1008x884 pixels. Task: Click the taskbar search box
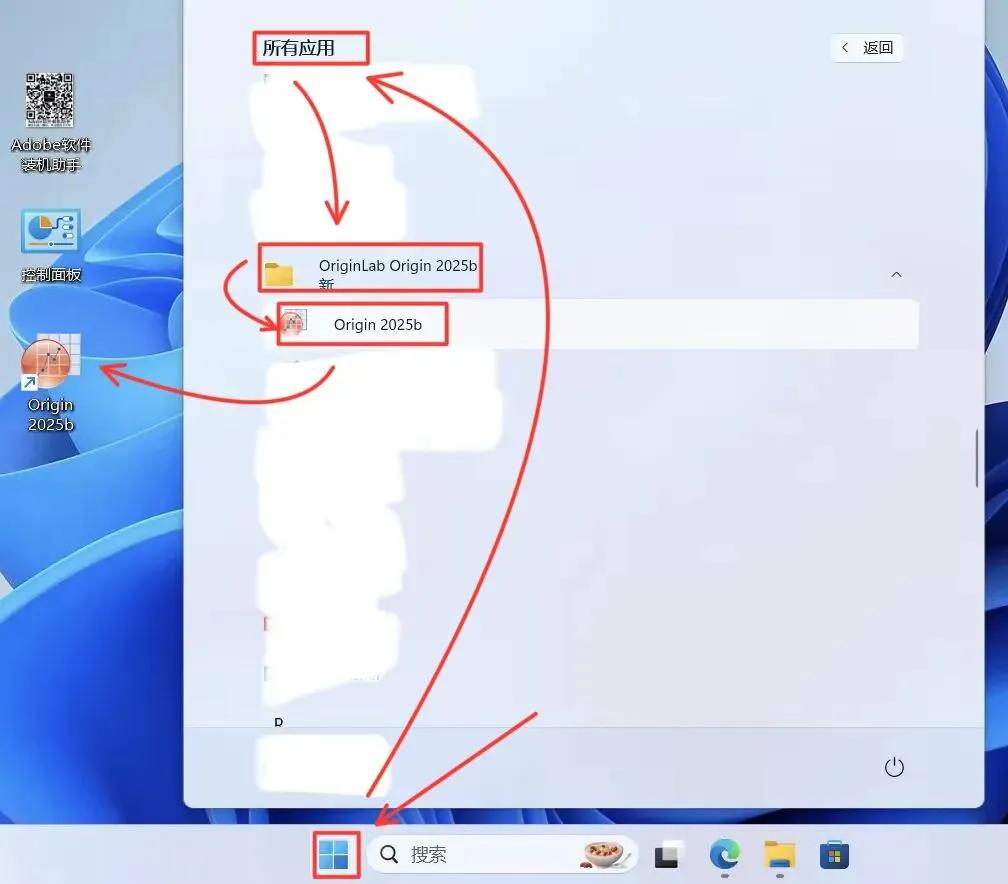(501, 854)
